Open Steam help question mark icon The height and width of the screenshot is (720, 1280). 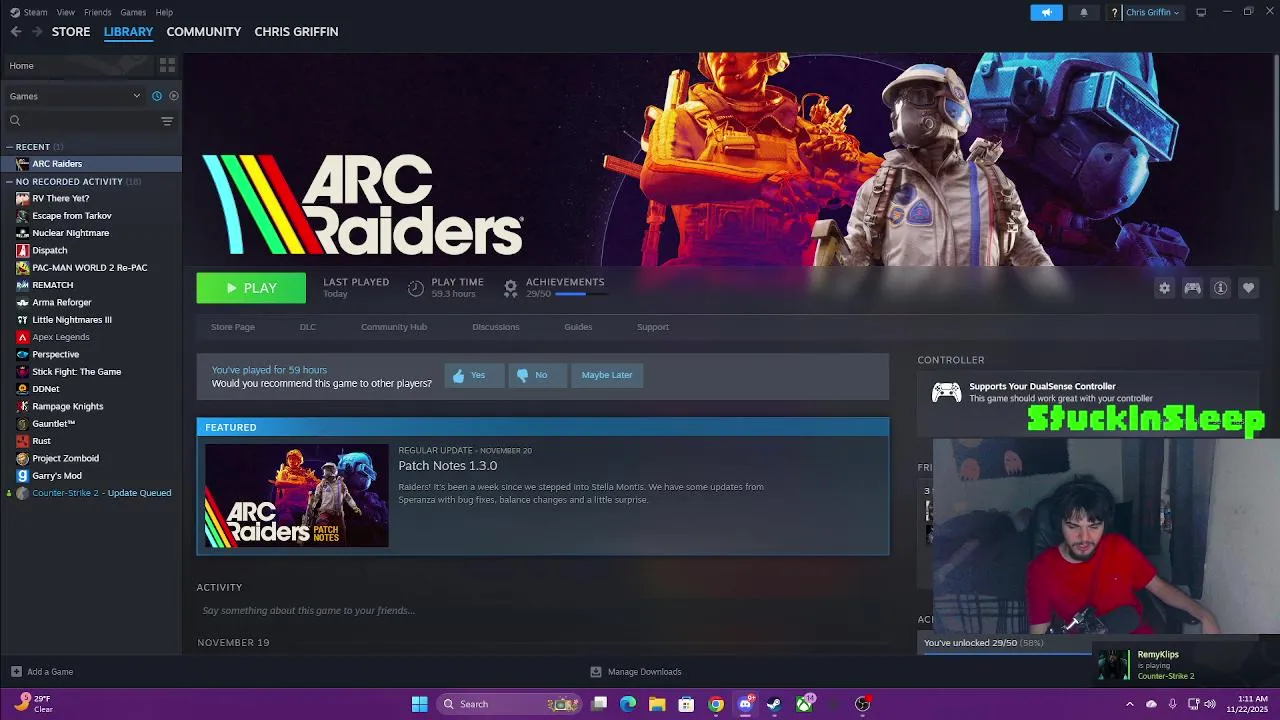point(1114,13)
